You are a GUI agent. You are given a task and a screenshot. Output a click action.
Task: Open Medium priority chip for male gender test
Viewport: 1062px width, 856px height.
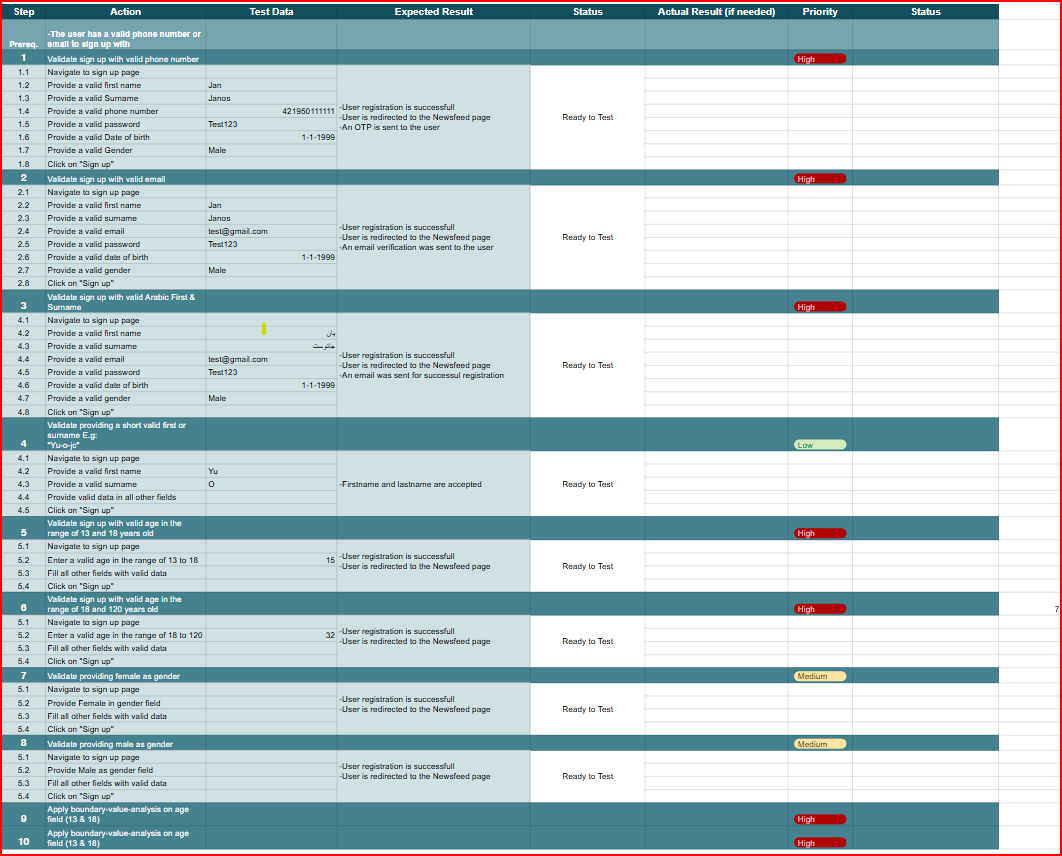[819, 744]
